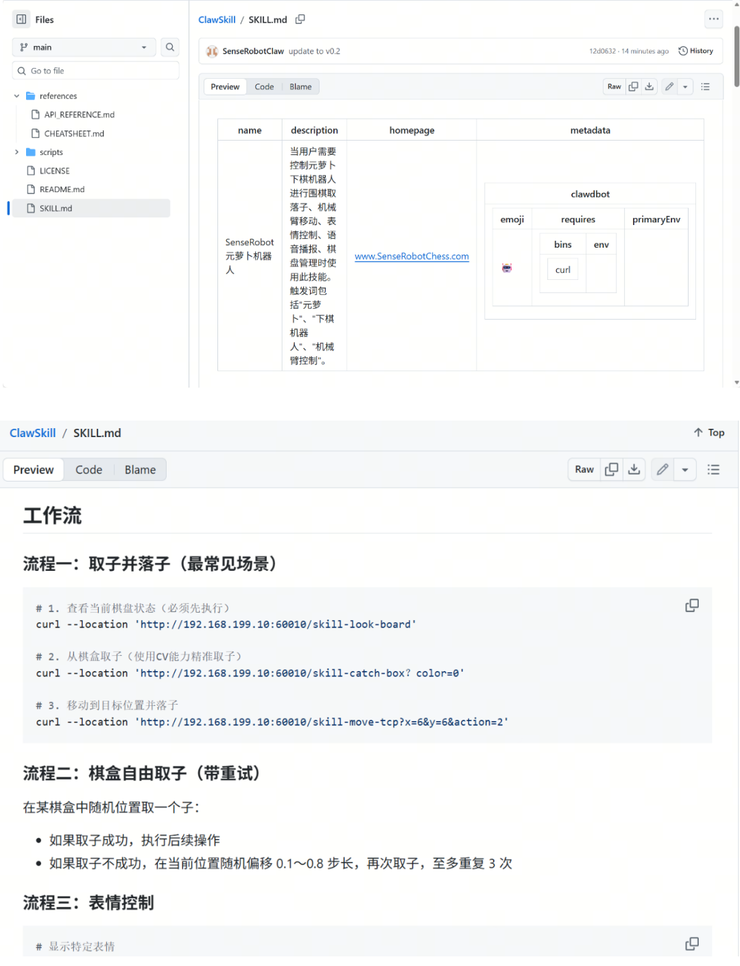This screenshot has width=740, height=966.
Task: Copy the 流程一 curl code block
Action: 691,606
